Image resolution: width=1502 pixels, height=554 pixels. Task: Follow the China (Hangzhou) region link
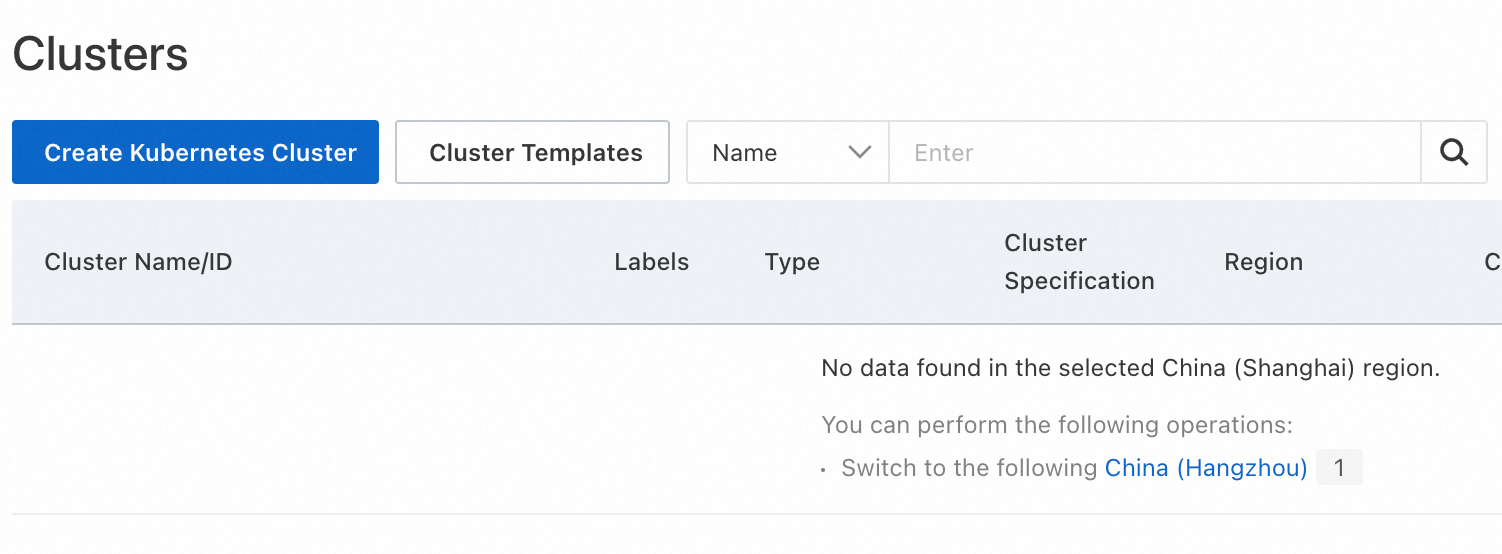[x=1206, y=468]
